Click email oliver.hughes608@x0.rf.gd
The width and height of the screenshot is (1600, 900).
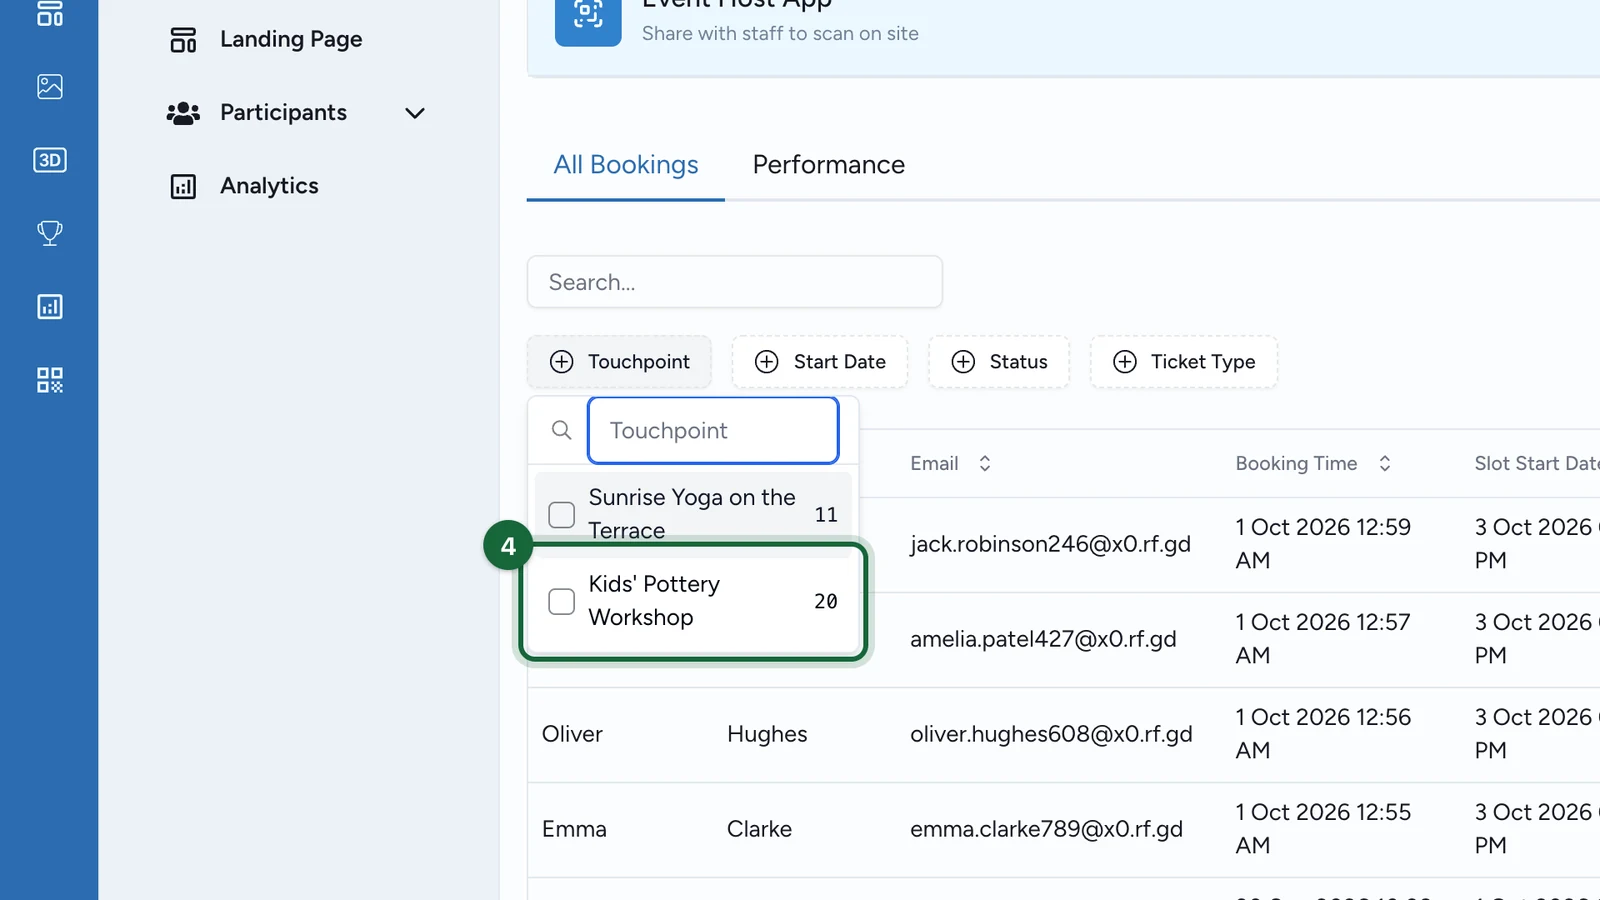[x=1051, y=734]
